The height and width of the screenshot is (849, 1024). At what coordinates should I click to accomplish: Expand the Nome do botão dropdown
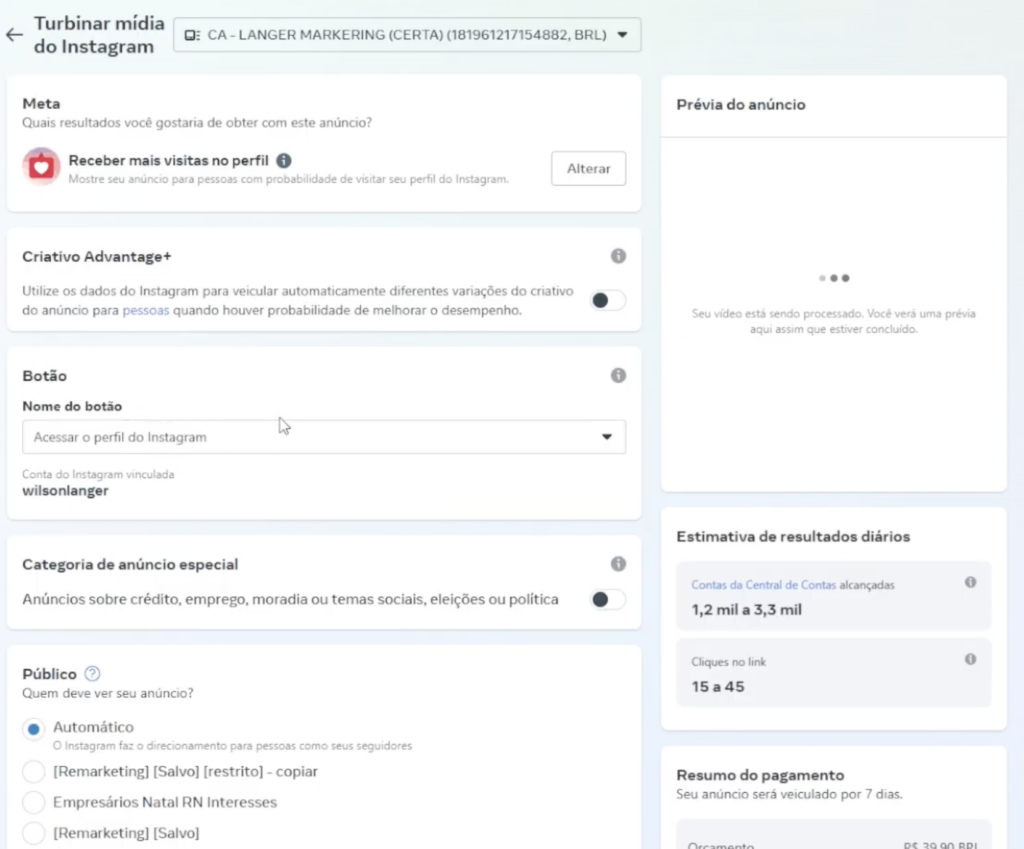[x=324, y=437]
